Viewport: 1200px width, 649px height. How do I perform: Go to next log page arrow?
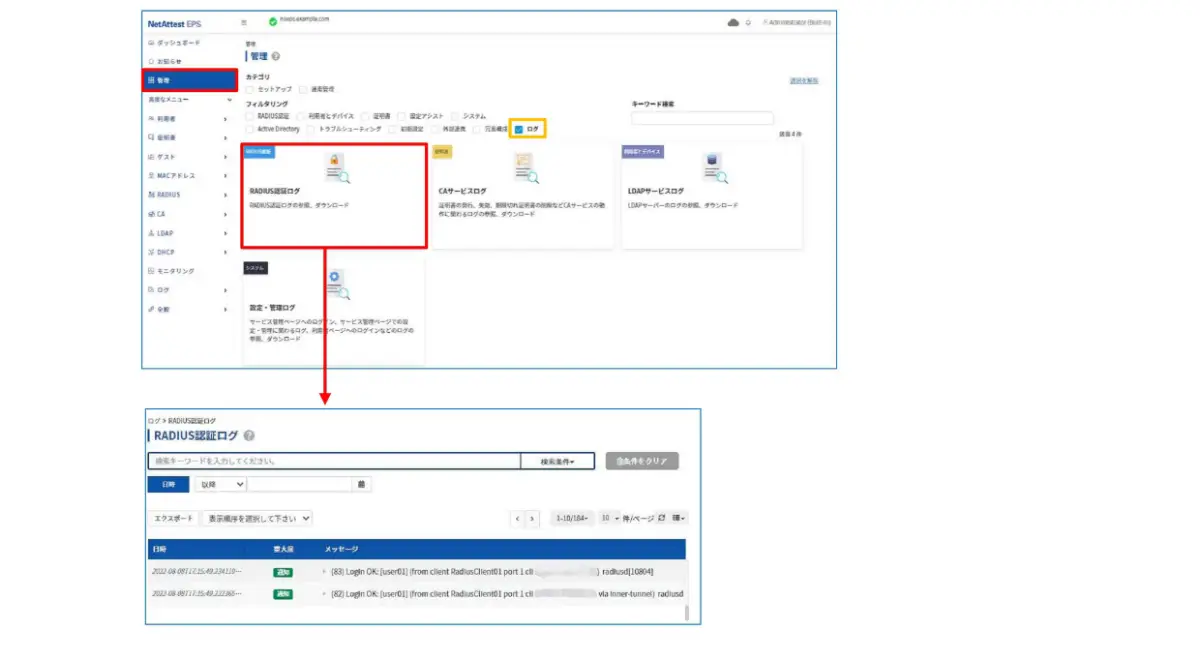point(533,519)
